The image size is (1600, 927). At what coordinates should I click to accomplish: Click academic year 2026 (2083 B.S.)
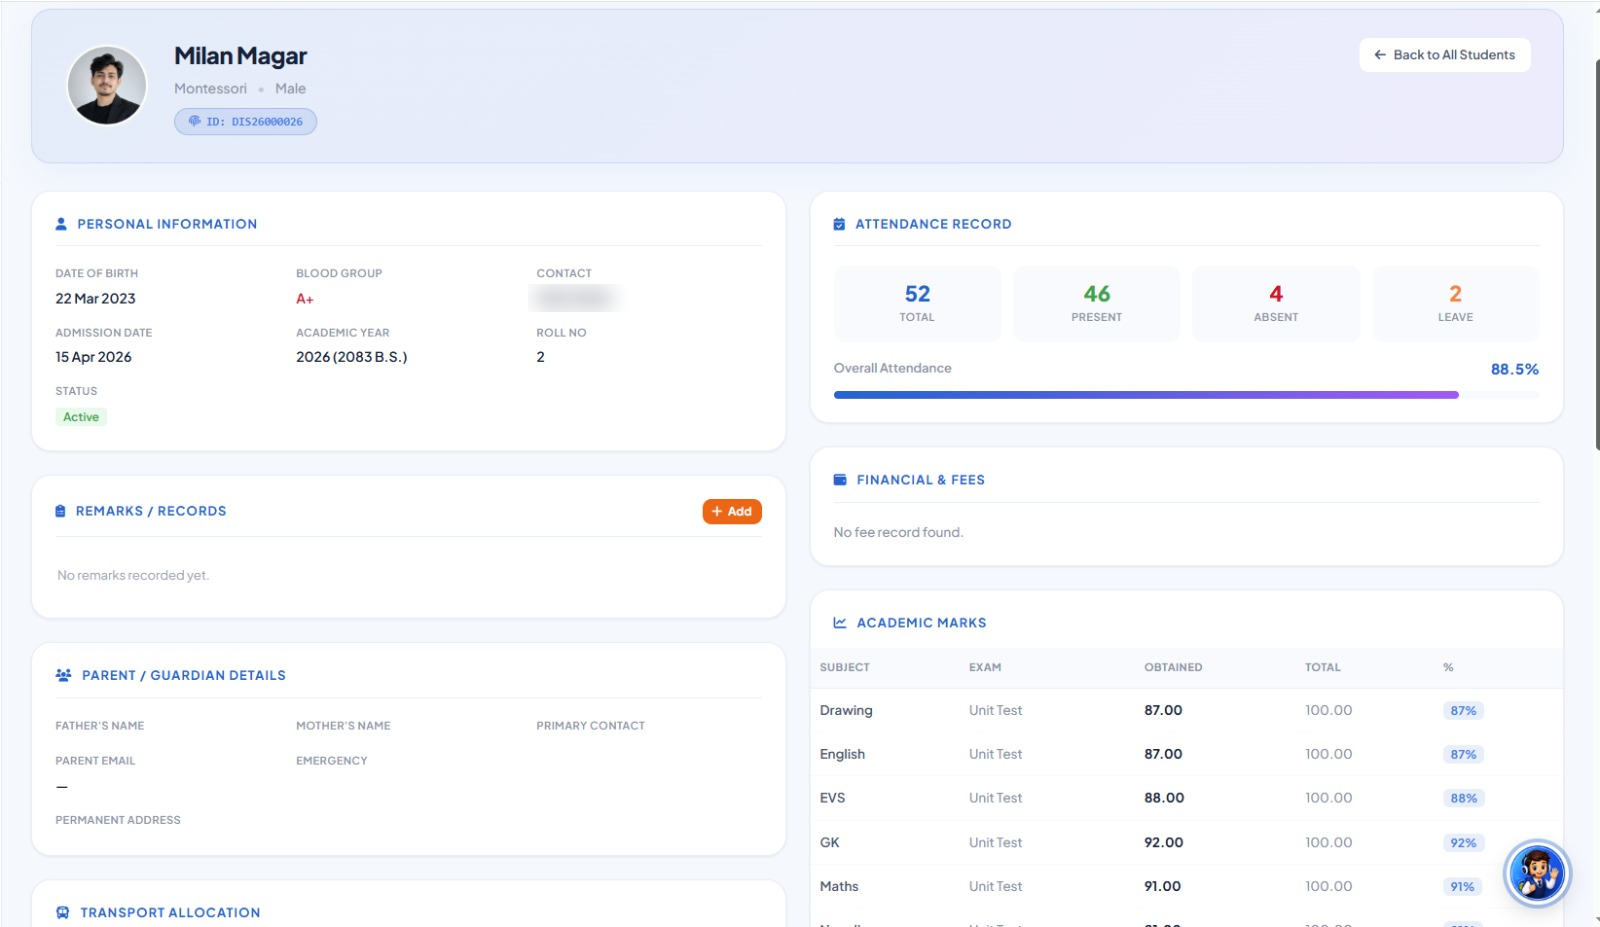(351, 357)
